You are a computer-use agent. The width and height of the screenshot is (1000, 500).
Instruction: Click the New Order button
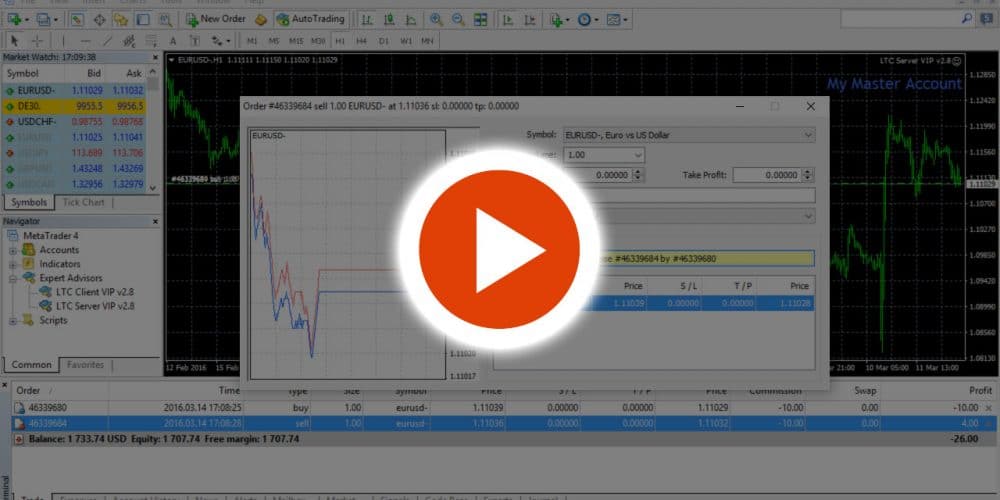pyautogui.click(x=216, y=19)
